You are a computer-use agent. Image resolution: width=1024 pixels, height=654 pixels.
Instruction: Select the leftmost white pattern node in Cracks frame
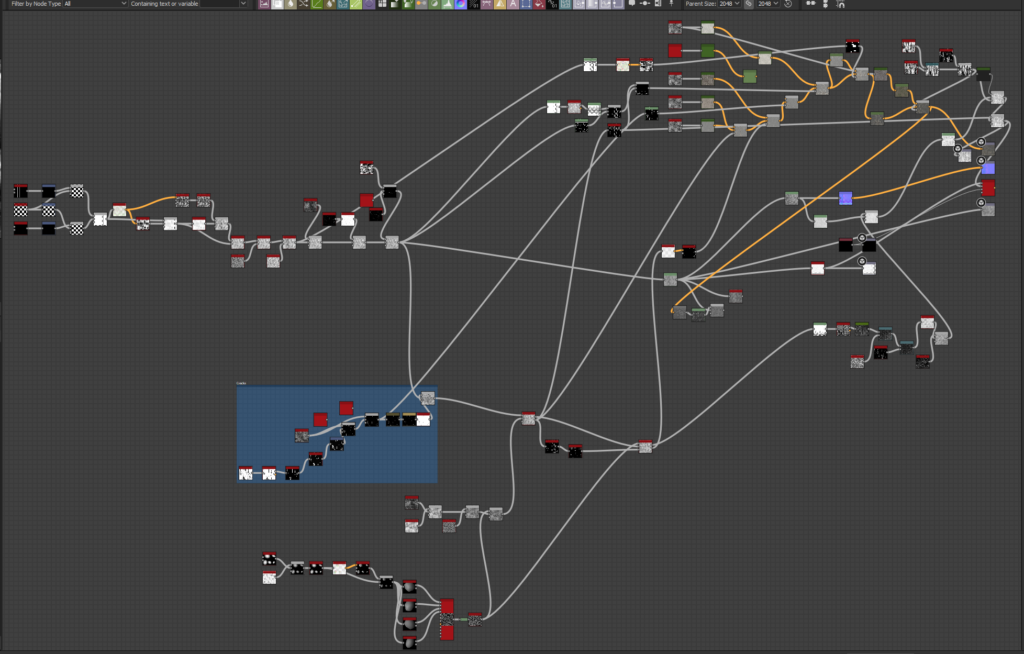pos(246,473)
